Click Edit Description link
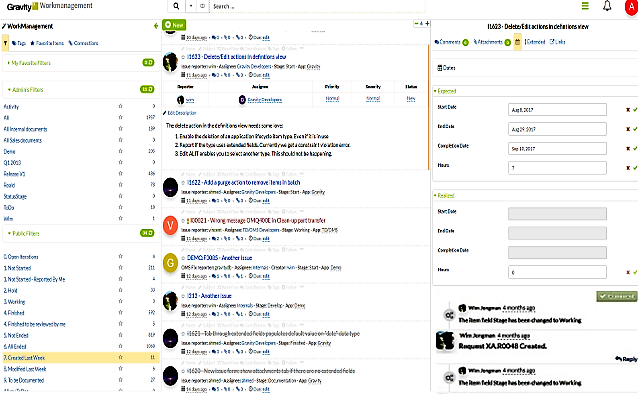 click(x=180, y=113)
